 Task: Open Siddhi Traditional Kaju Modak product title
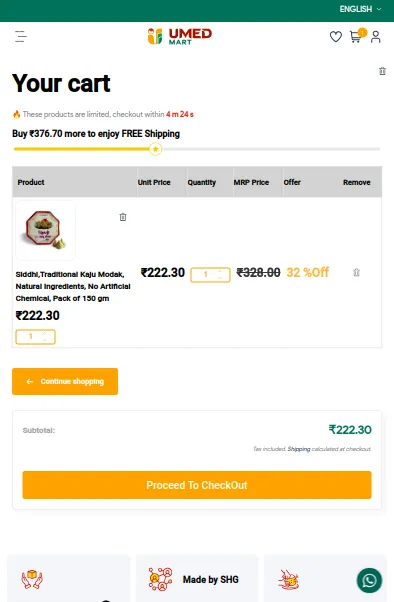point(73,286)
